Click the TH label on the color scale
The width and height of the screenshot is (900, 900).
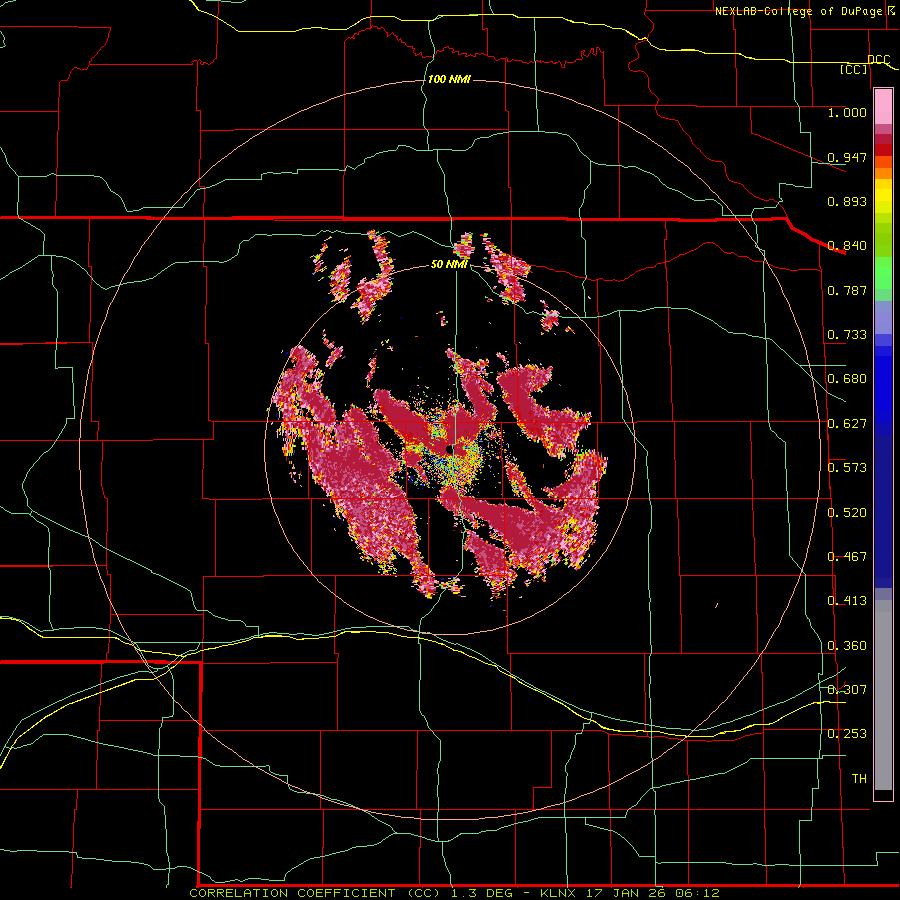tap(859, 779)
